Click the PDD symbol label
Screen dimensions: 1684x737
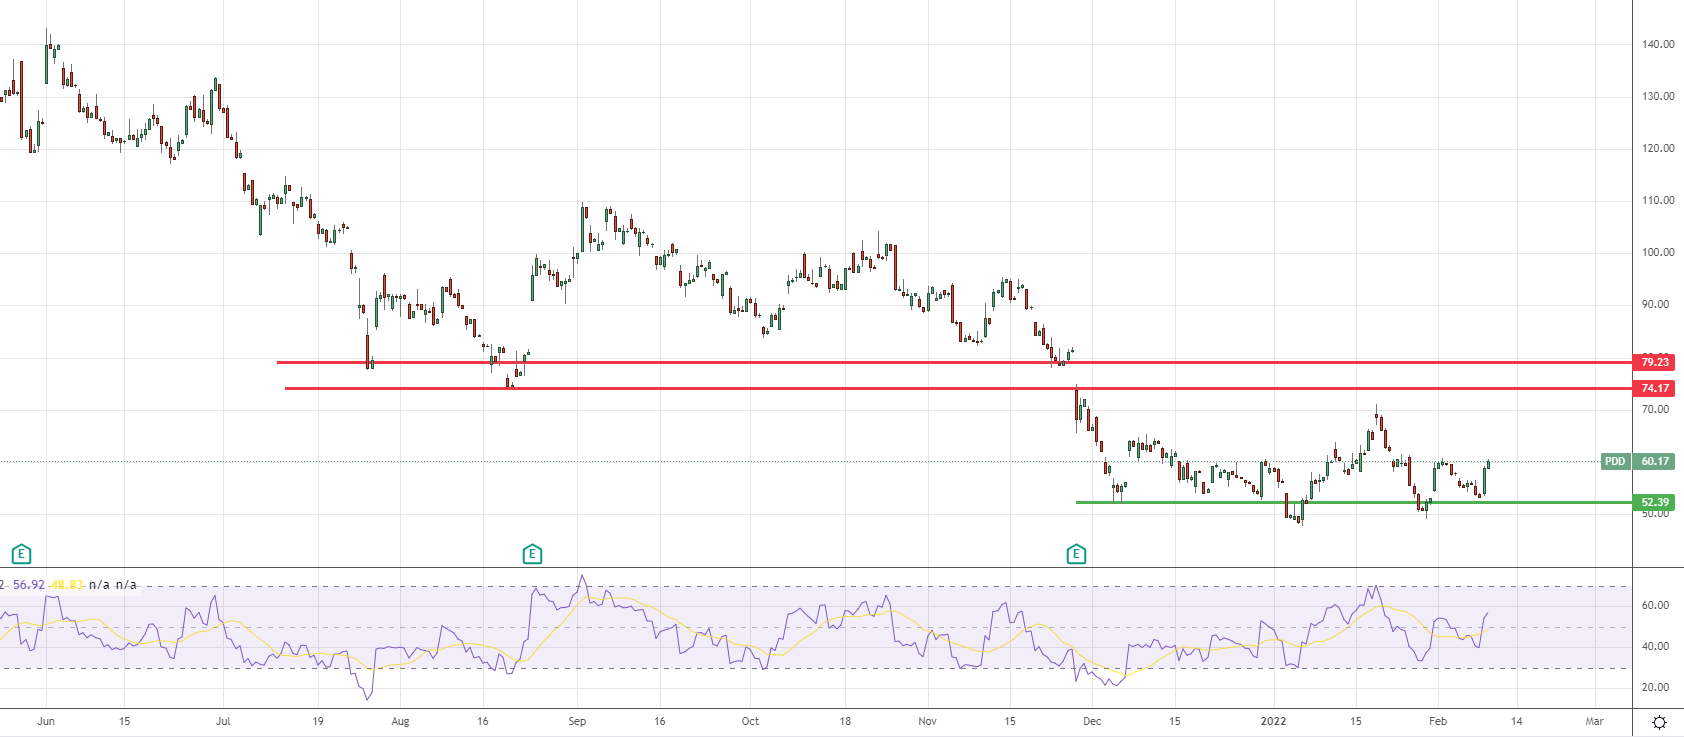click(1615, 461)
